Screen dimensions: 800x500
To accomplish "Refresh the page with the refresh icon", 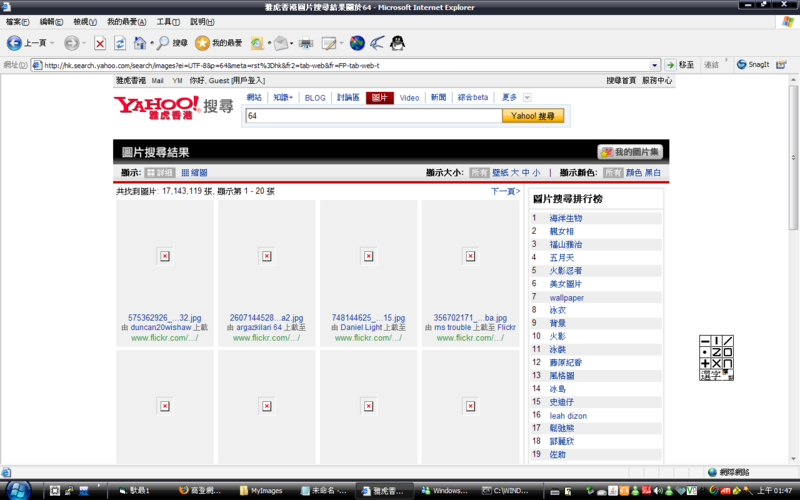I will tap(120, 43).
